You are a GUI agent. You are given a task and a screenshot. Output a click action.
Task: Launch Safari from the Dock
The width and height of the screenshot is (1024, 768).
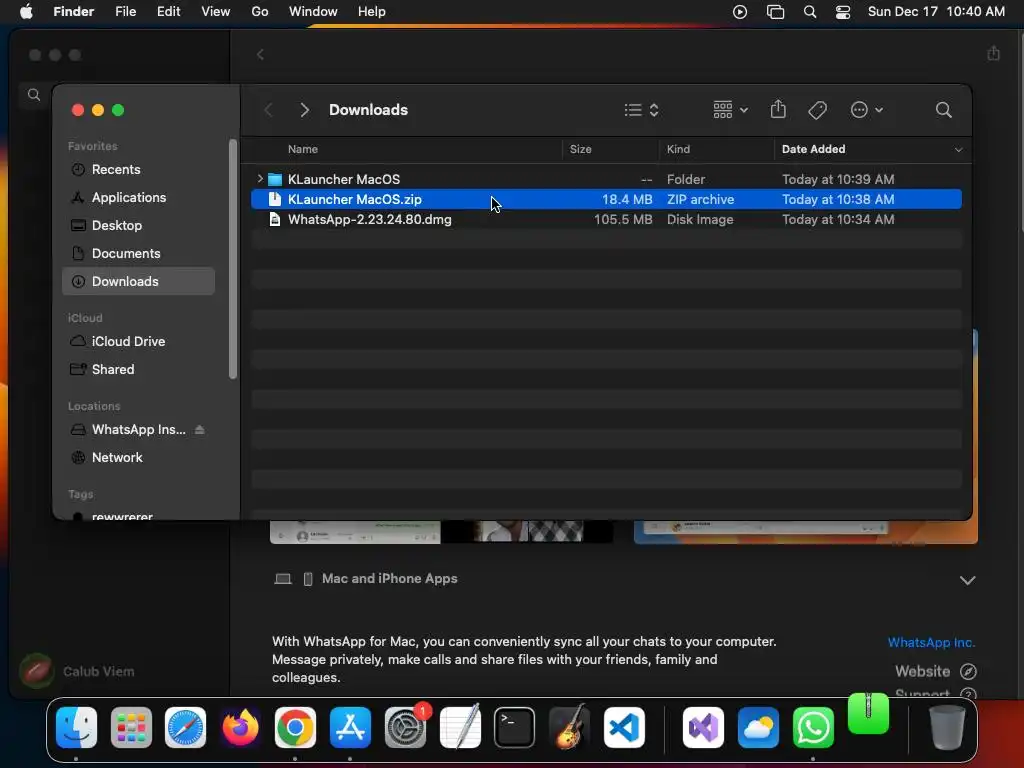click(185, 728)
